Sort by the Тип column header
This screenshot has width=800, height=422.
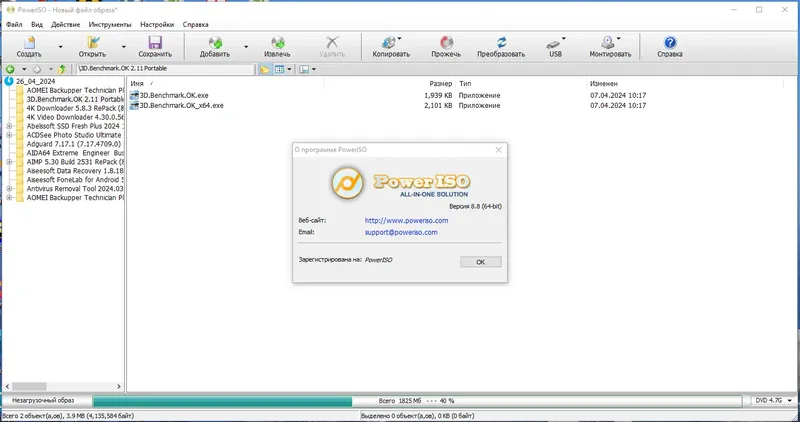[521, 83]
